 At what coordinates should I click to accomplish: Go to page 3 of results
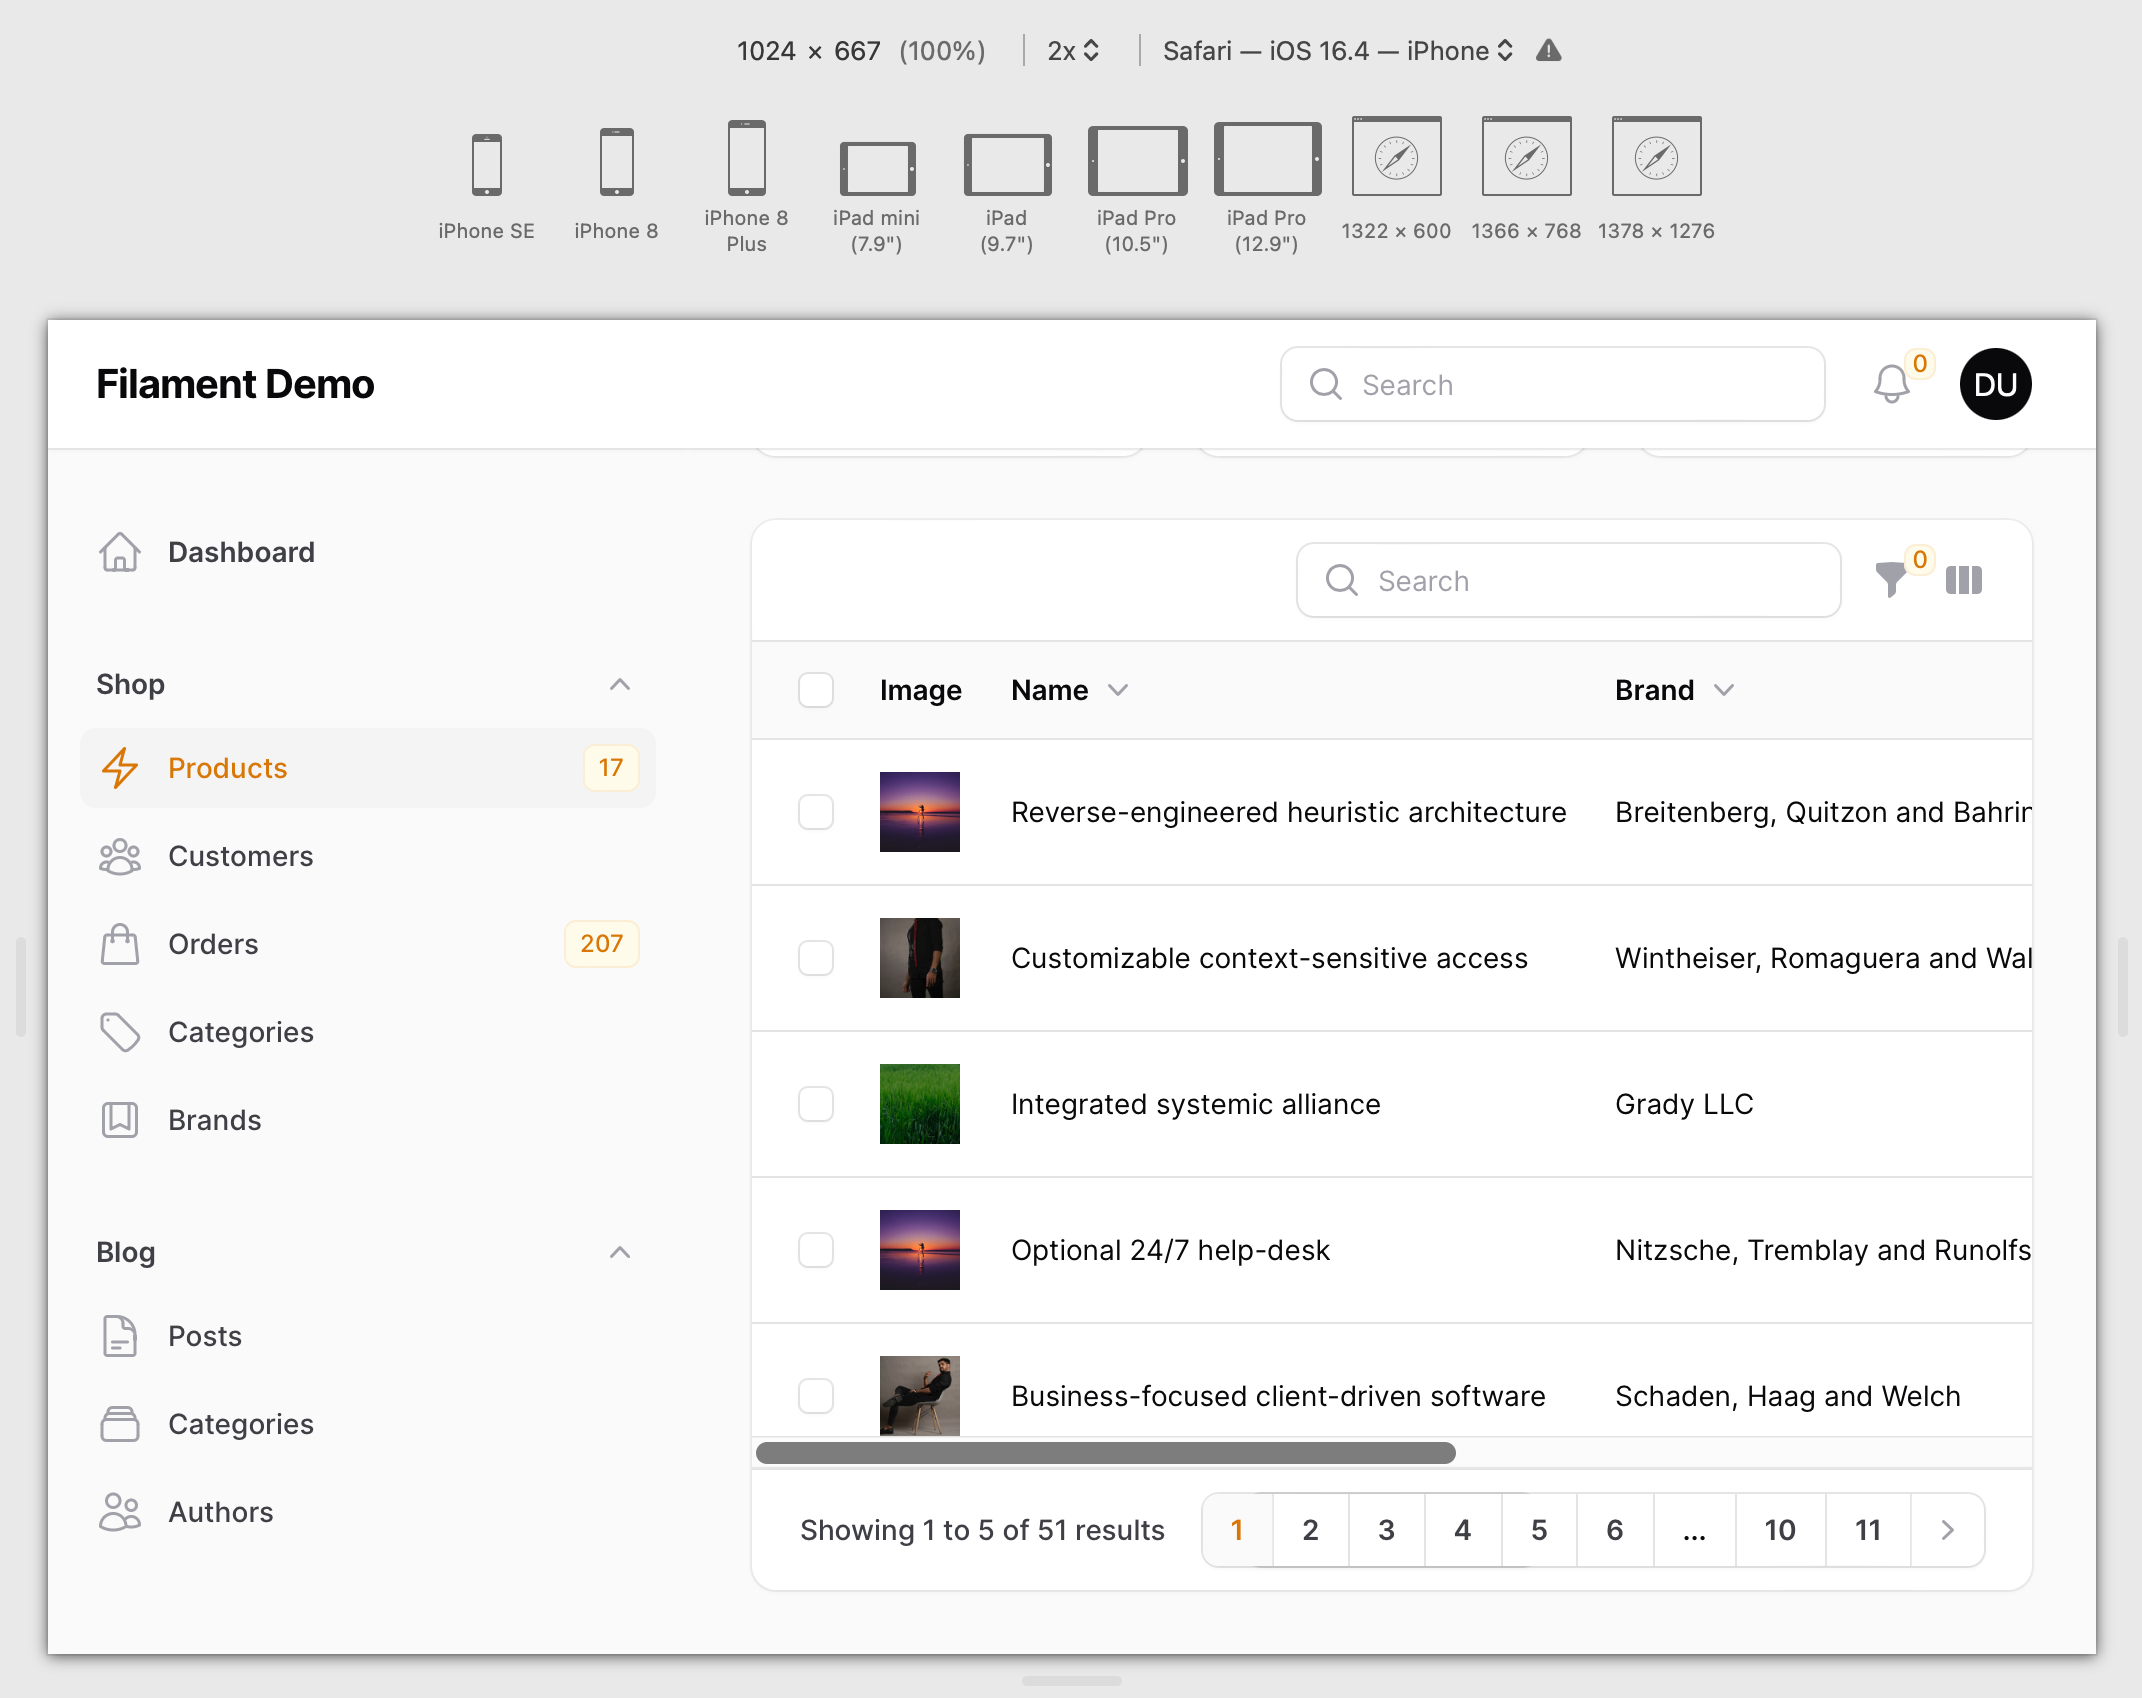click(1386, 1530)
